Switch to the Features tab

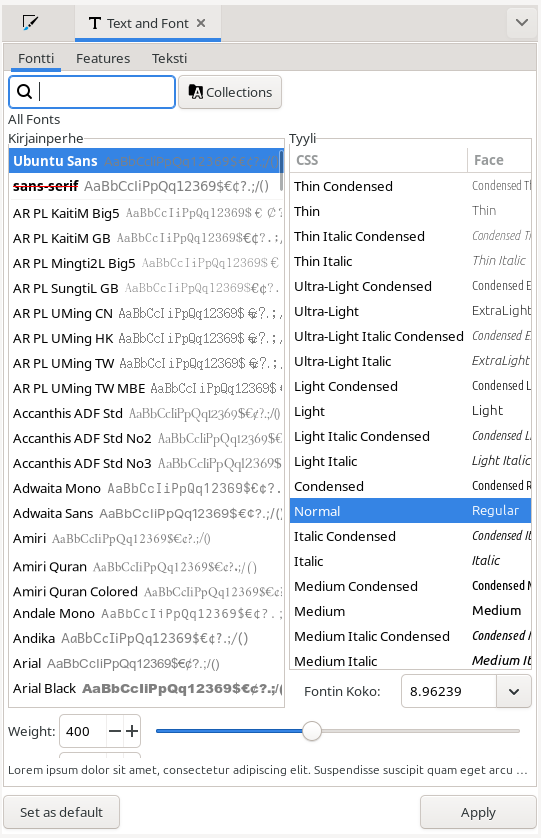coord(103,58)
